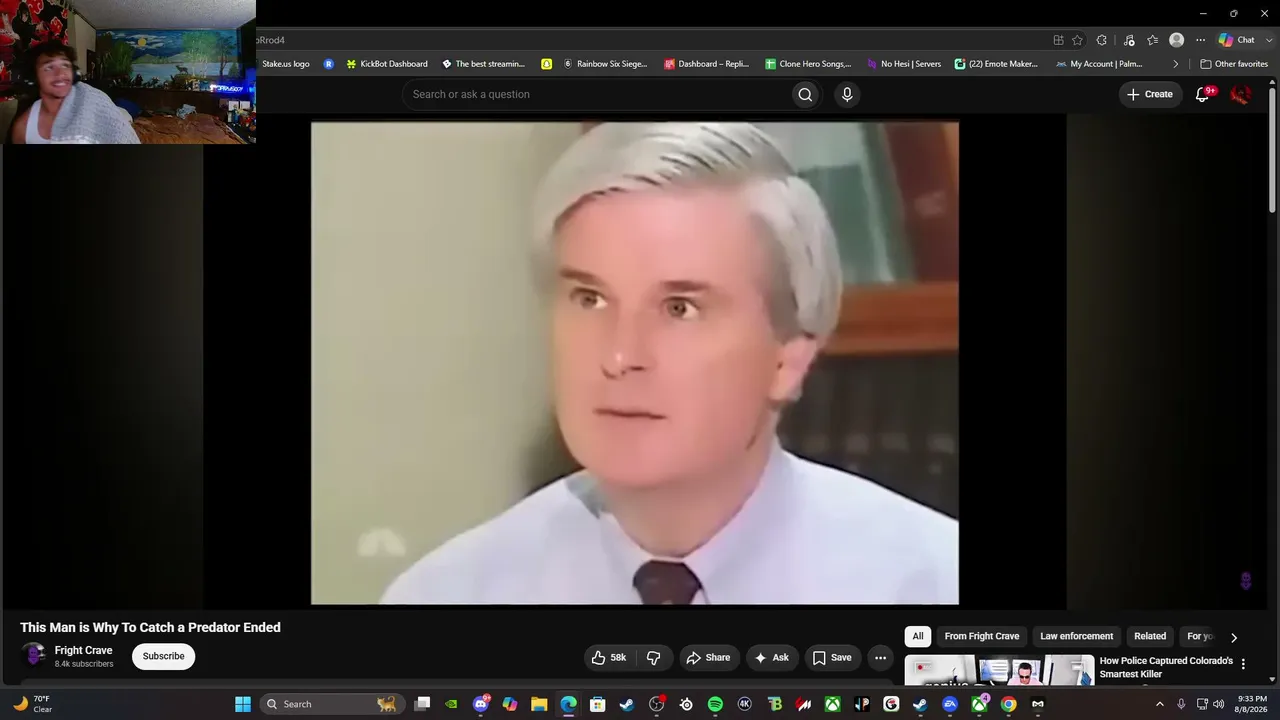This screenshot has width=1280, height=720.
Task: Open the taskbar clock showing 9:33 PM
Action: click(x=1252, y=704)
